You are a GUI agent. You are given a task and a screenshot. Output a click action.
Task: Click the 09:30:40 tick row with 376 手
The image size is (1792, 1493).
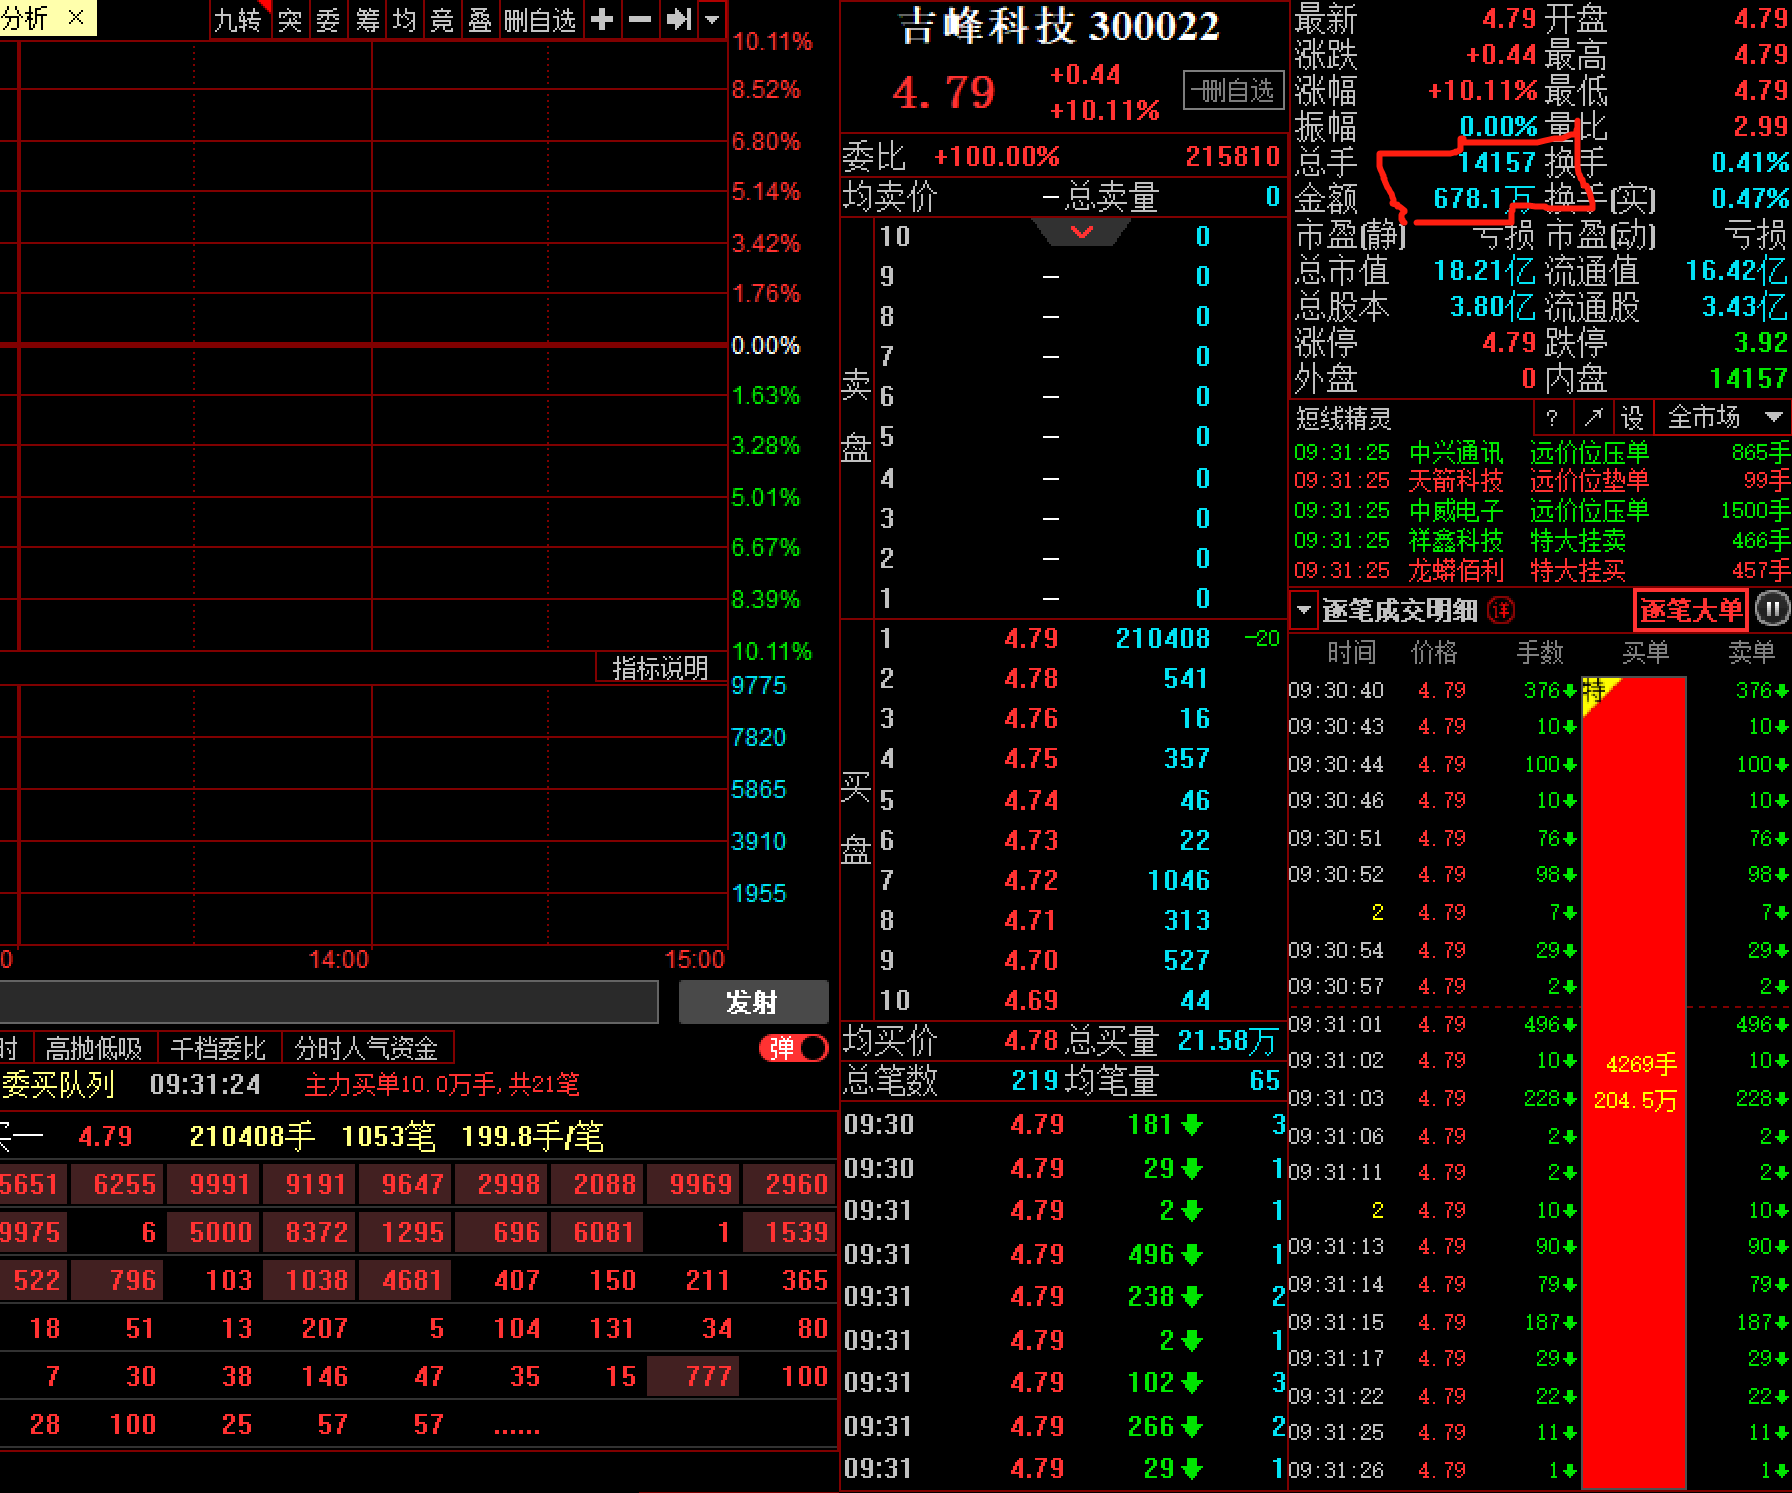[x=1539, y=690]
